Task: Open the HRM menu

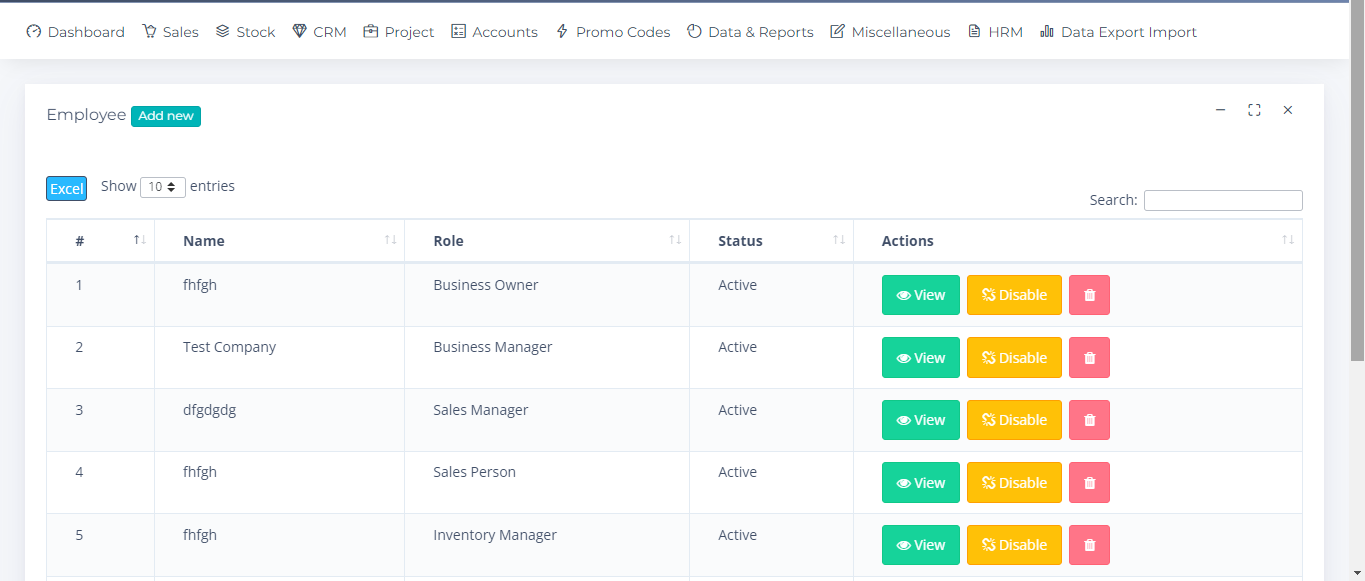Action: [x=974, y=31]
